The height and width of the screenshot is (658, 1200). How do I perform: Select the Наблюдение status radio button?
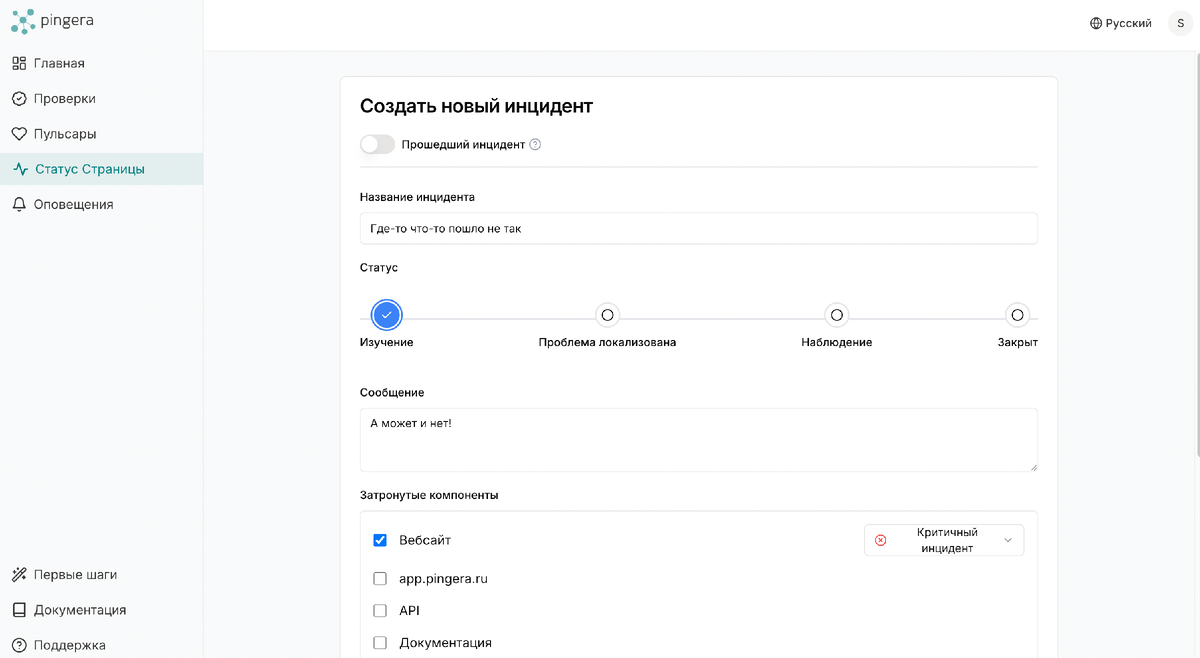tap(836, 314)
